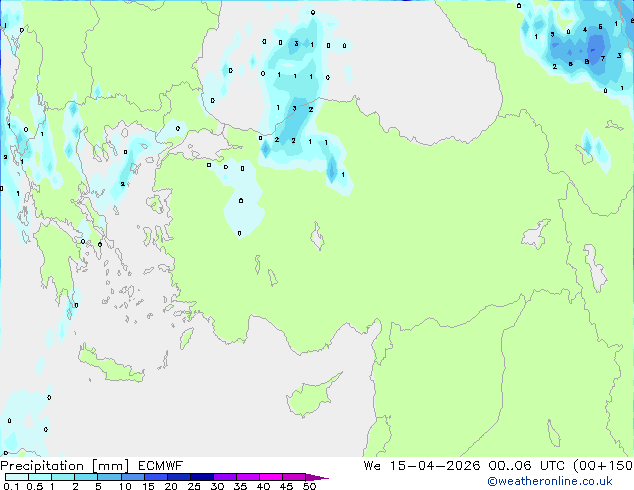
Task: Pick the 0.1–0.5 mm legend swatch
Action: [17, 477]
